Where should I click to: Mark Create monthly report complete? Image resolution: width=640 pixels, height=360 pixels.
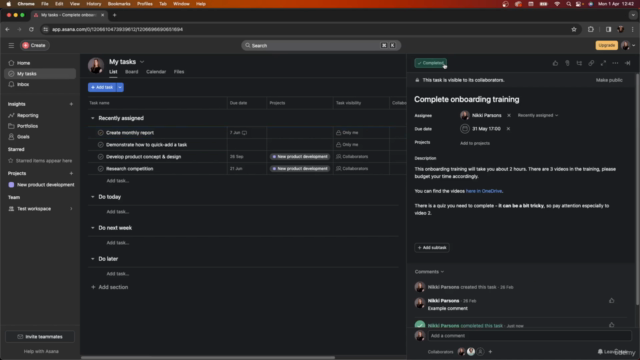[x=100, y=133]
